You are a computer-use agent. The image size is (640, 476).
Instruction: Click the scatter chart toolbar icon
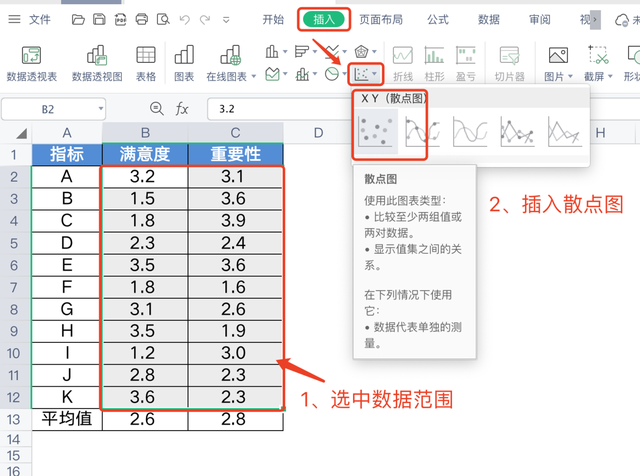(362, 74)
